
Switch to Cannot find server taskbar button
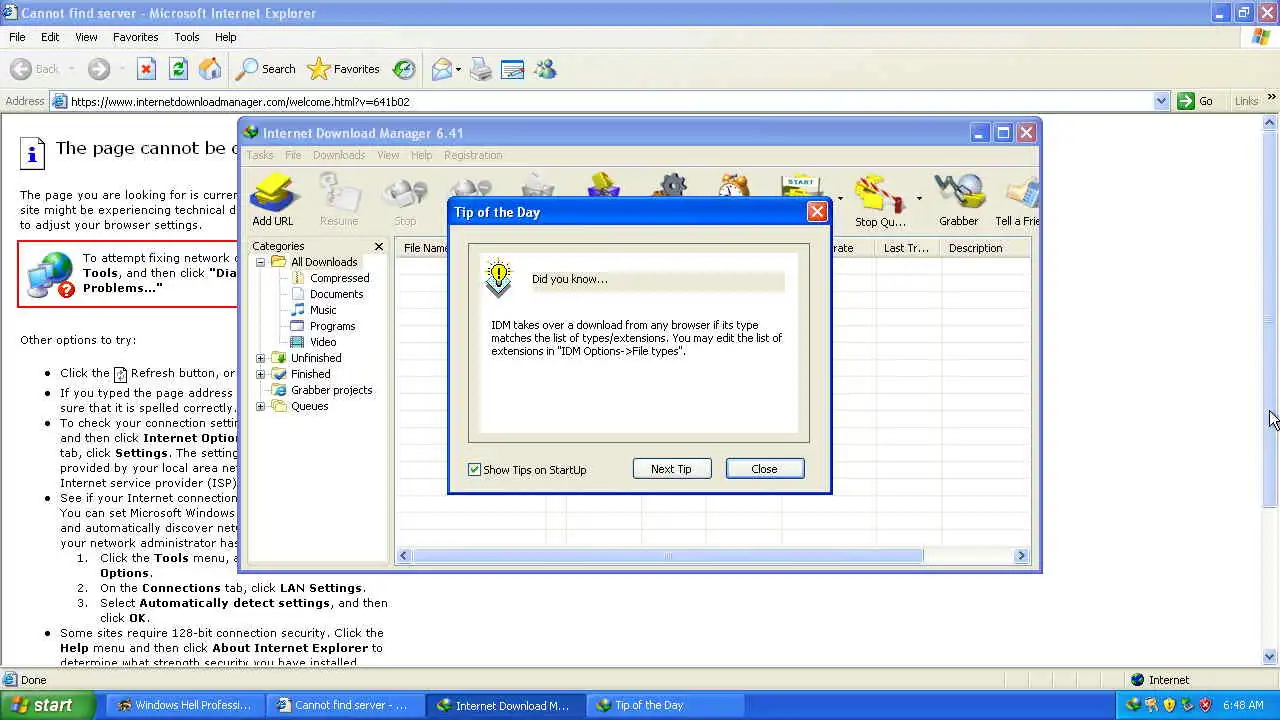click(x=343, y=705)
